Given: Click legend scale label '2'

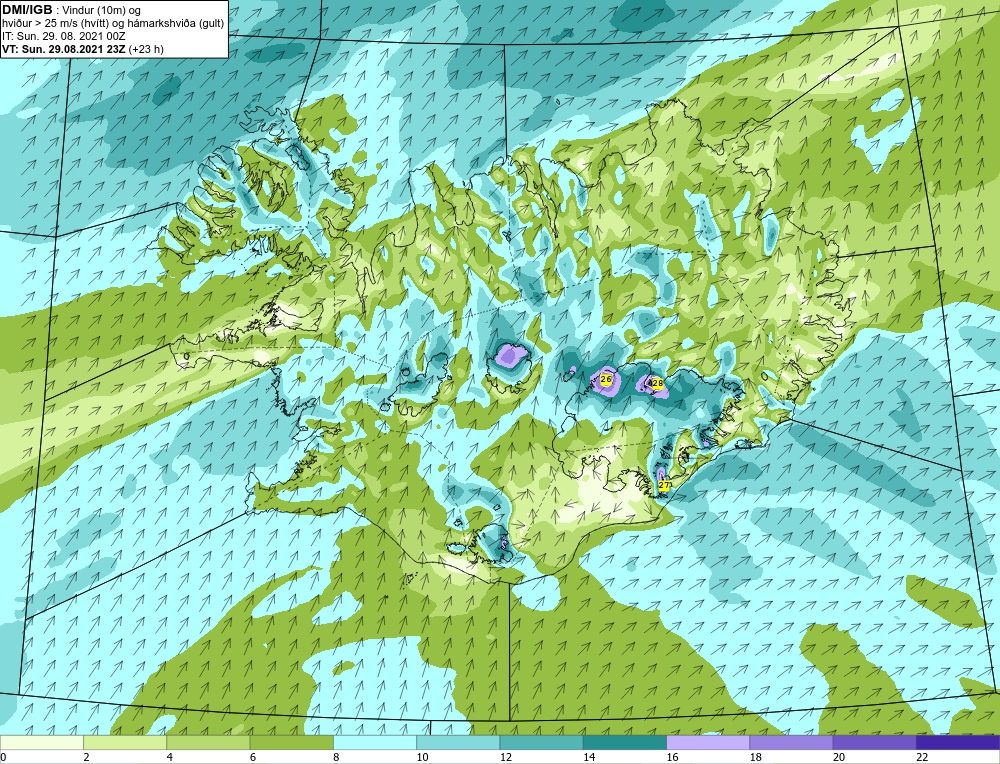Looking at the screenshot, I should (x=86, y=757).
